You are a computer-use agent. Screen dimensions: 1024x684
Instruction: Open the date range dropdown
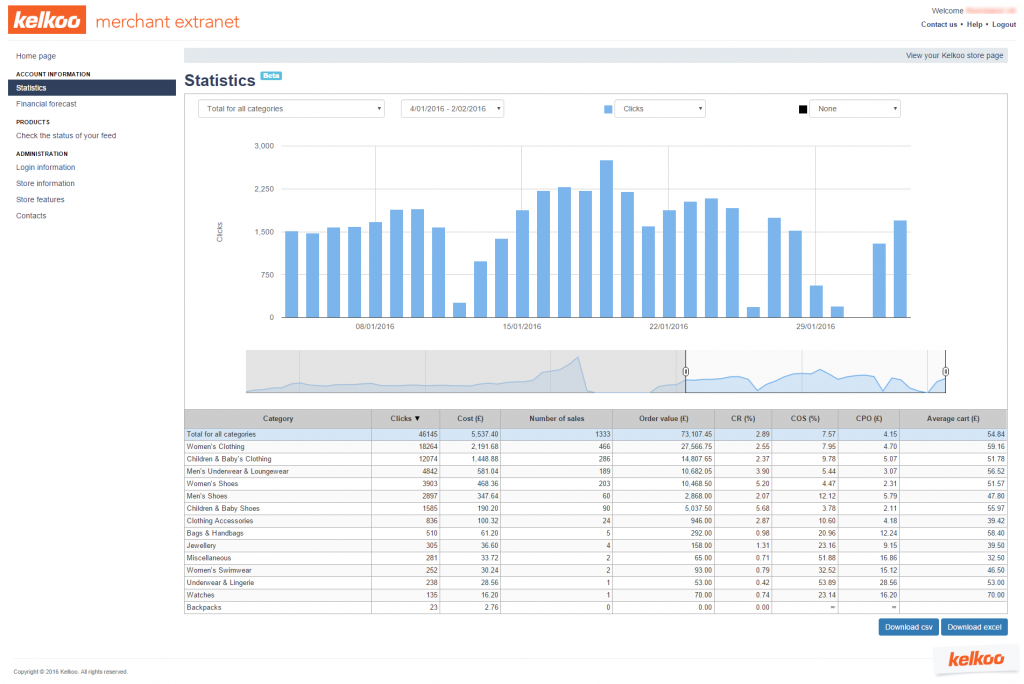(x=452, y=109)
